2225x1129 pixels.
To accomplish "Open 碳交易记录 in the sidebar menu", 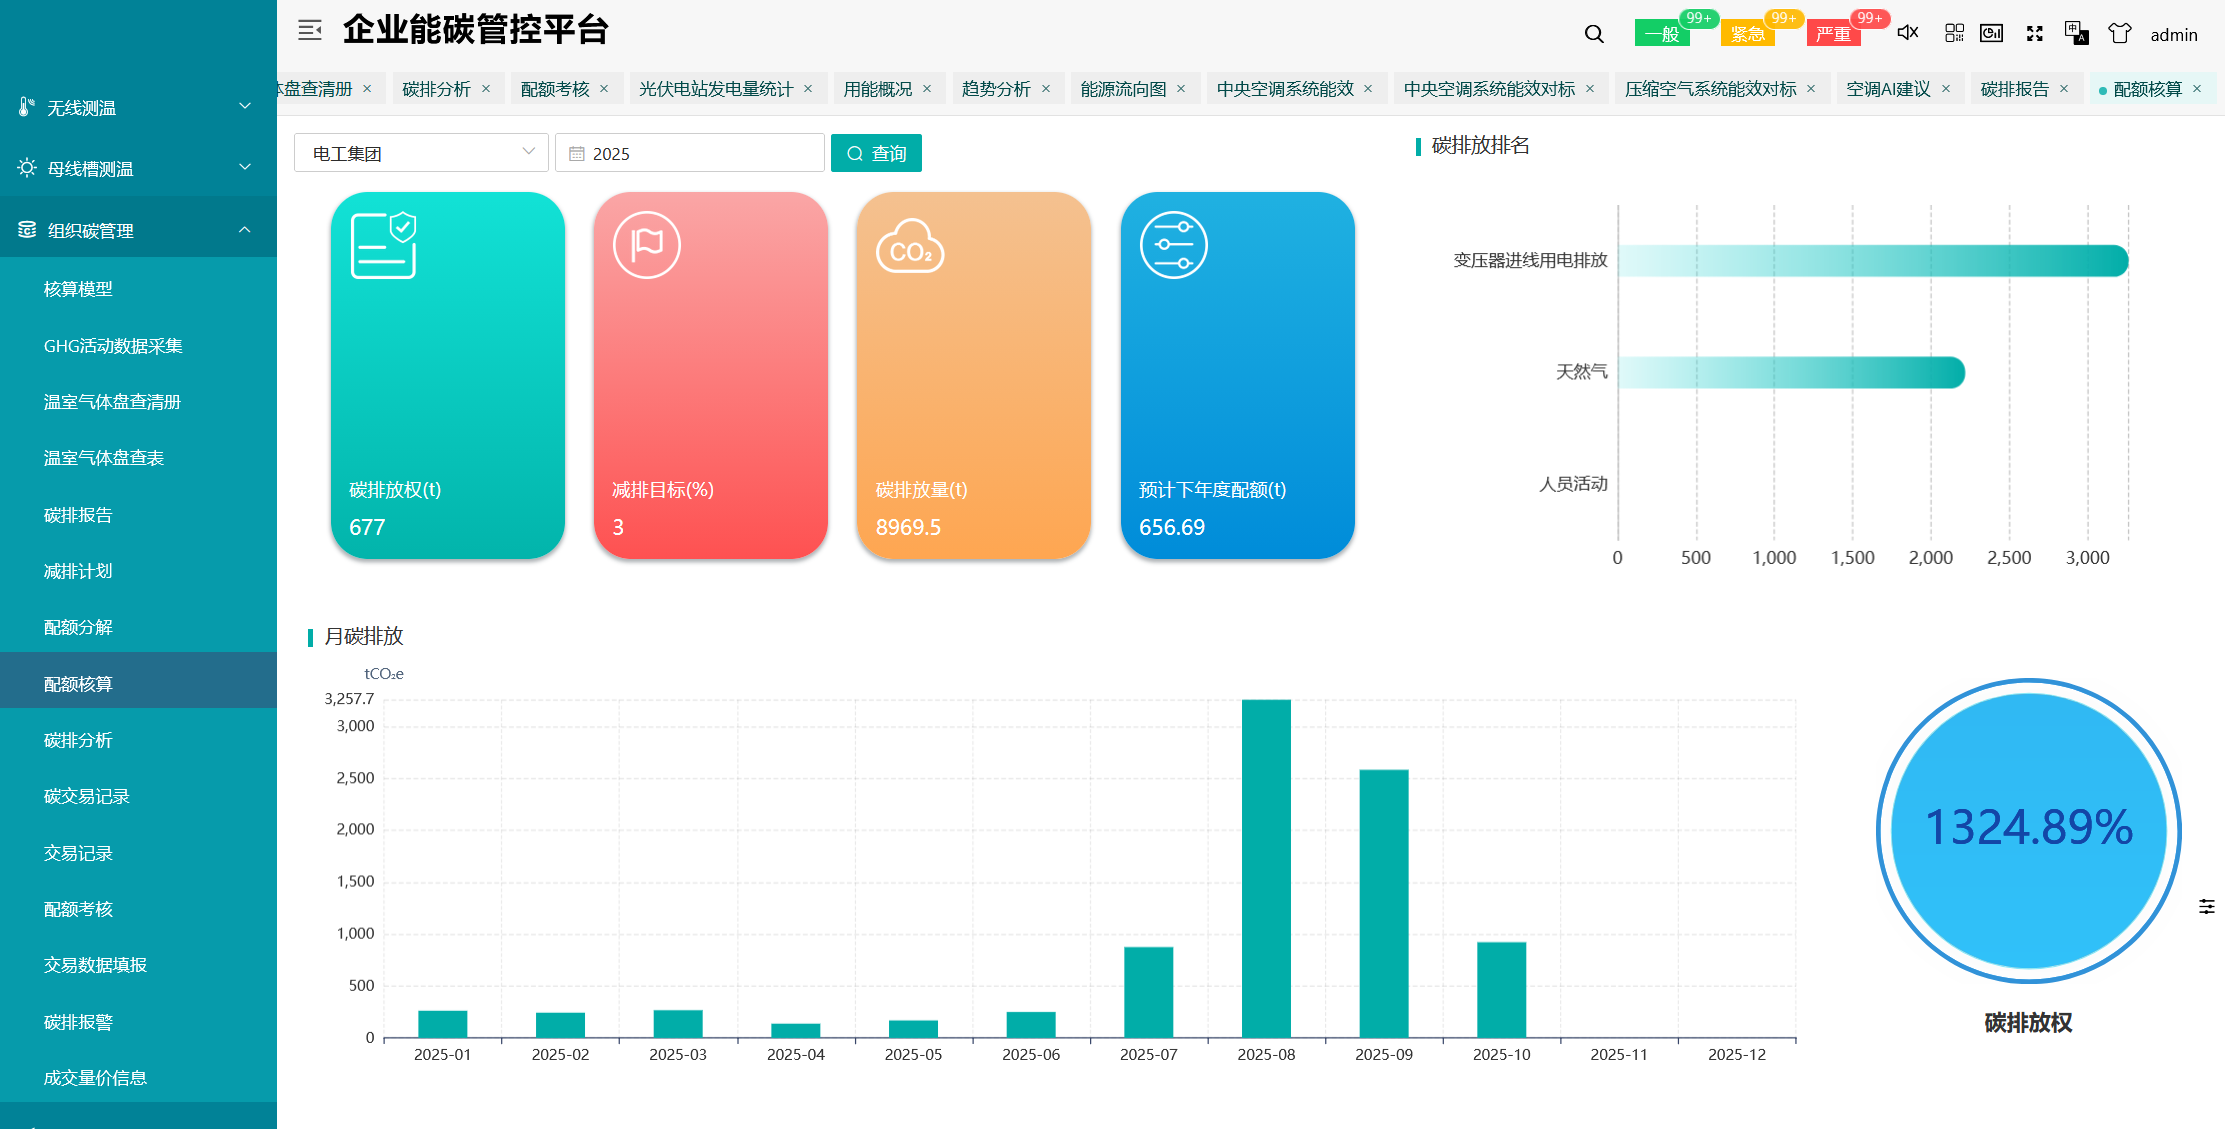I will (x=87, y=796).
